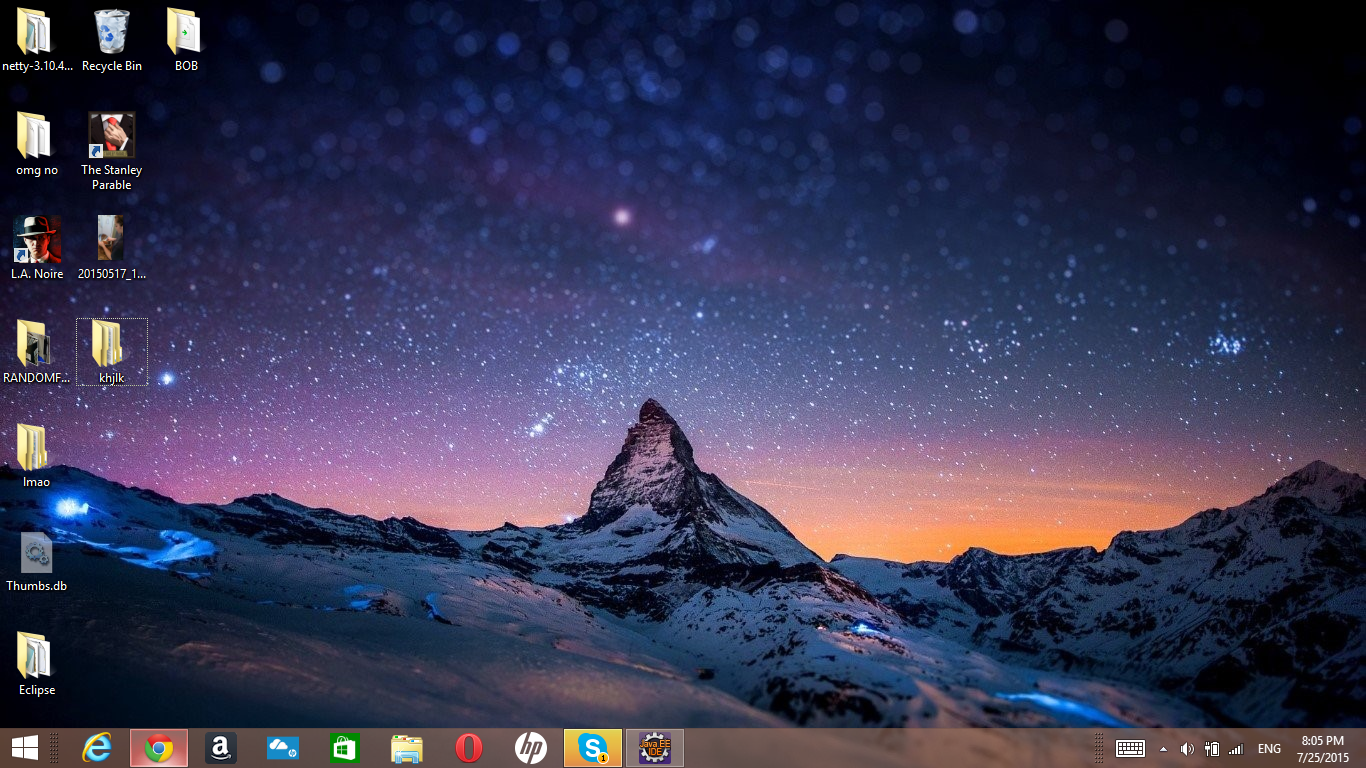Screen dimensions: 1366x768
Task: Click the HP logo taskbar icon
Action: pos(530,748)
